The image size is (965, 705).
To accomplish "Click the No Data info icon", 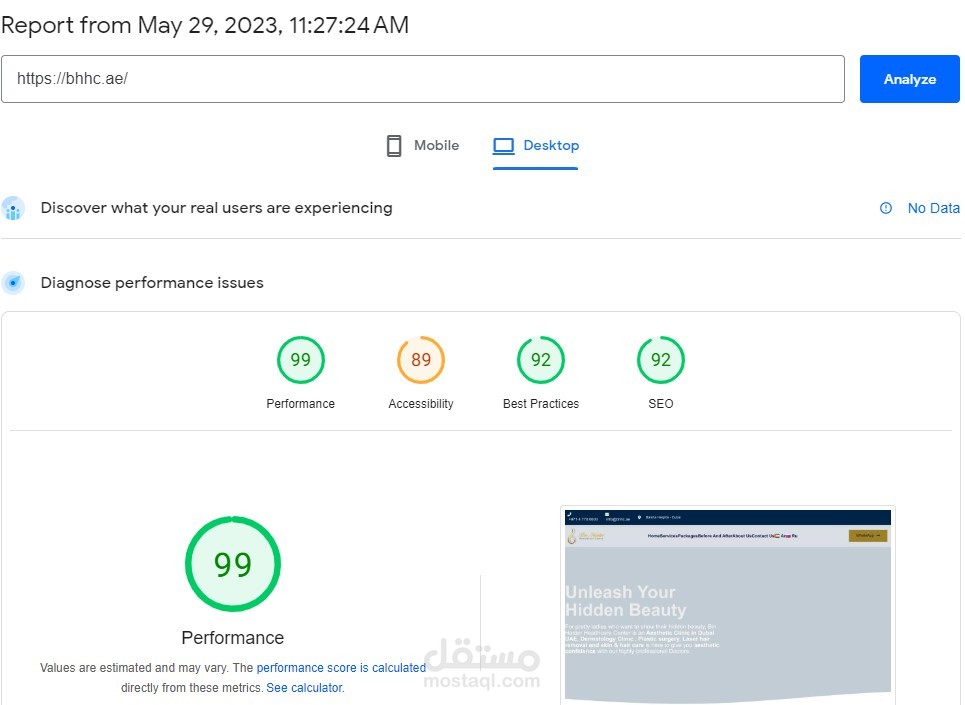I will tap(886, 208).
